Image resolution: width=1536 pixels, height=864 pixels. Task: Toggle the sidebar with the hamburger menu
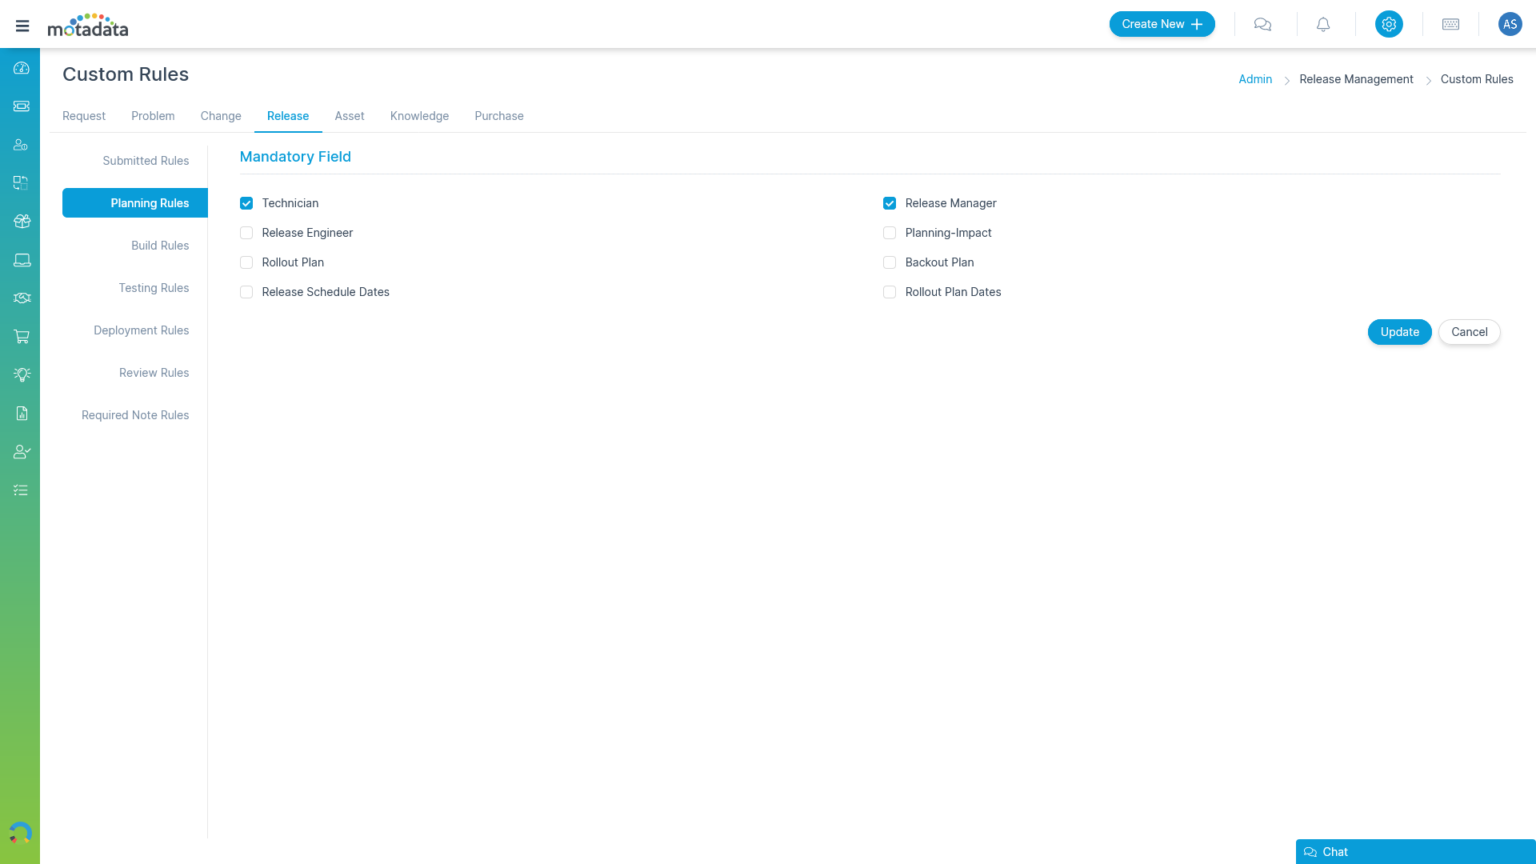click(22, 25)
